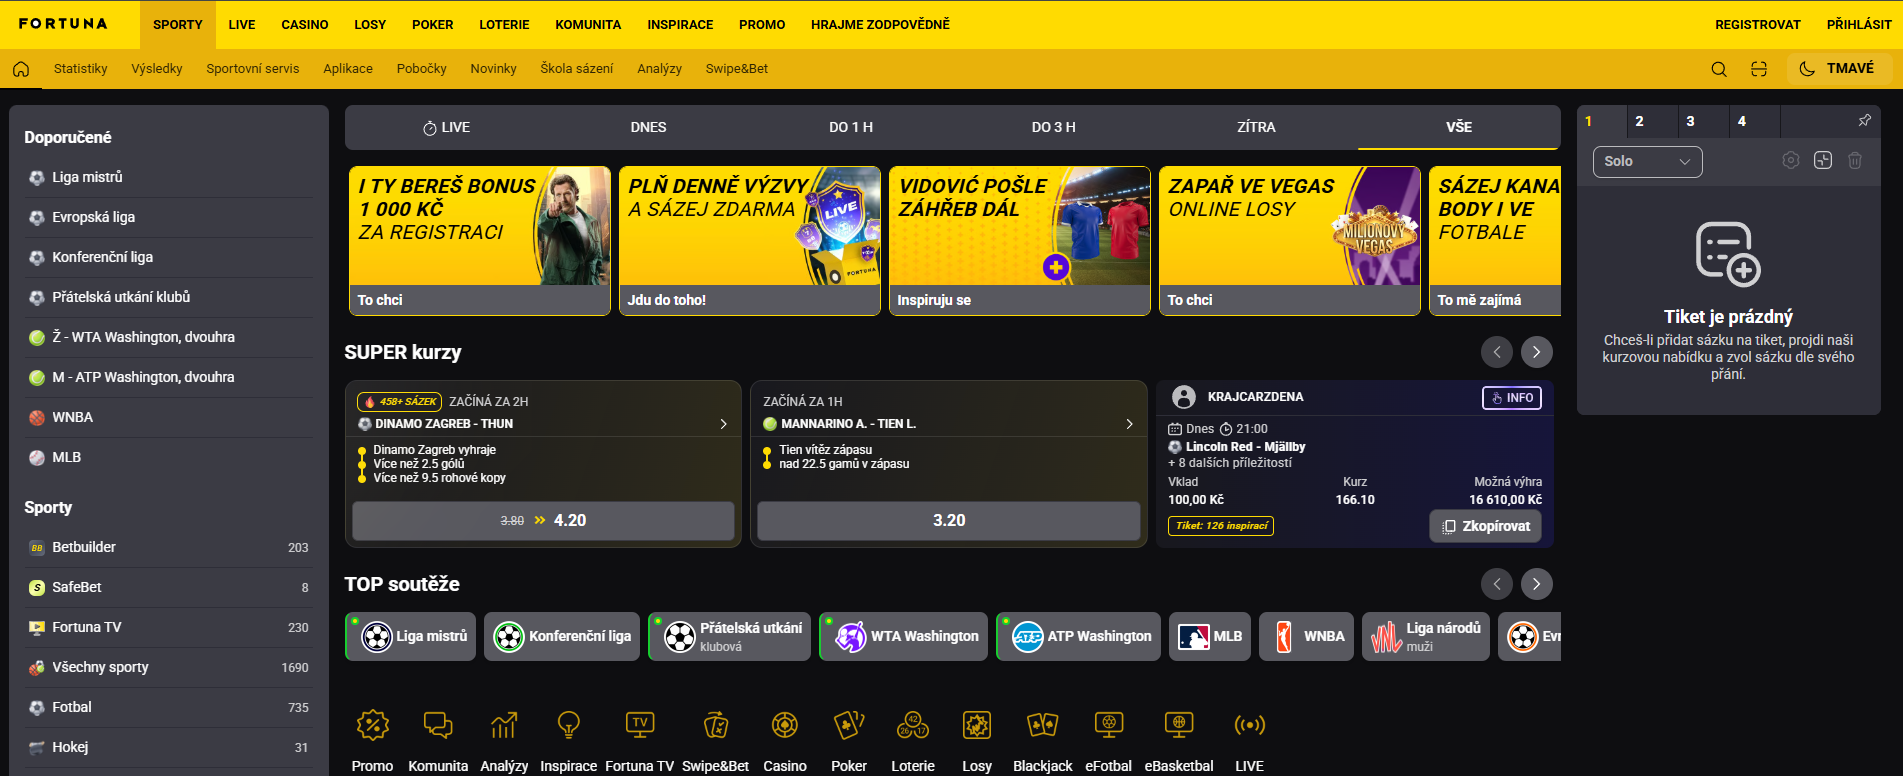Open the search magnifier icon

[1719, 69]
